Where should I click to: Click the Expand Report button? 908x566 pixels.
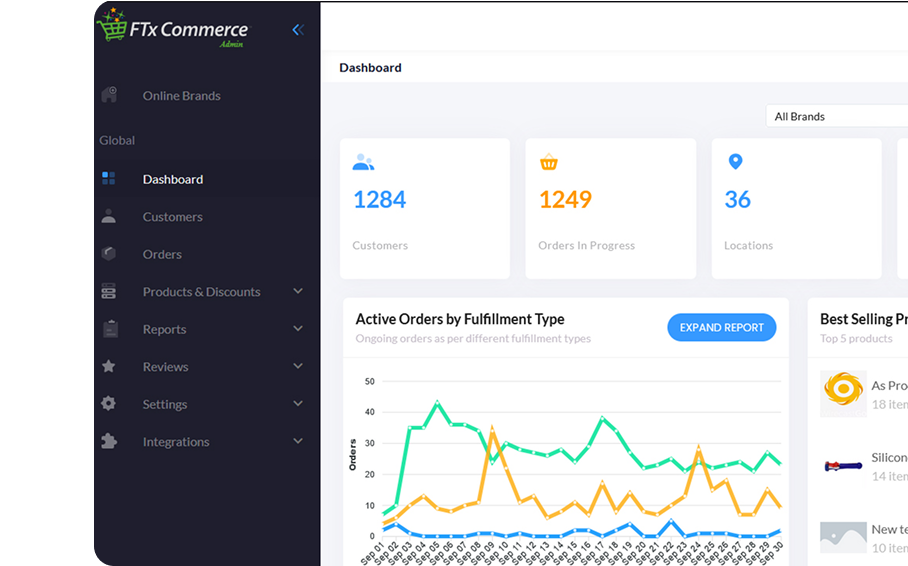coord(721,327)
